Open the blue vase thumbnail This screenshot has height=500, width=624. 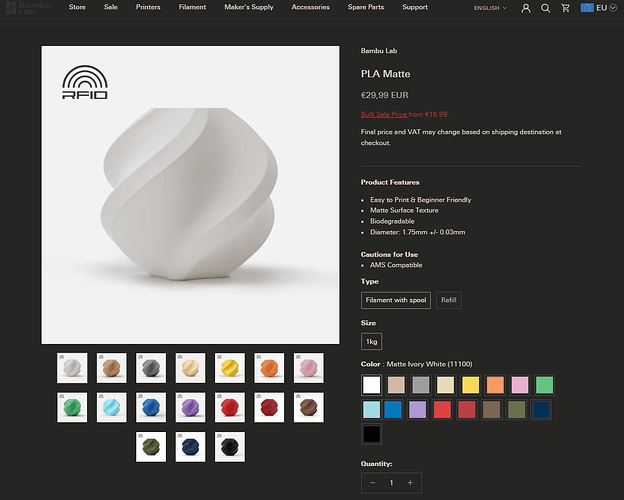tap(151, 407)
